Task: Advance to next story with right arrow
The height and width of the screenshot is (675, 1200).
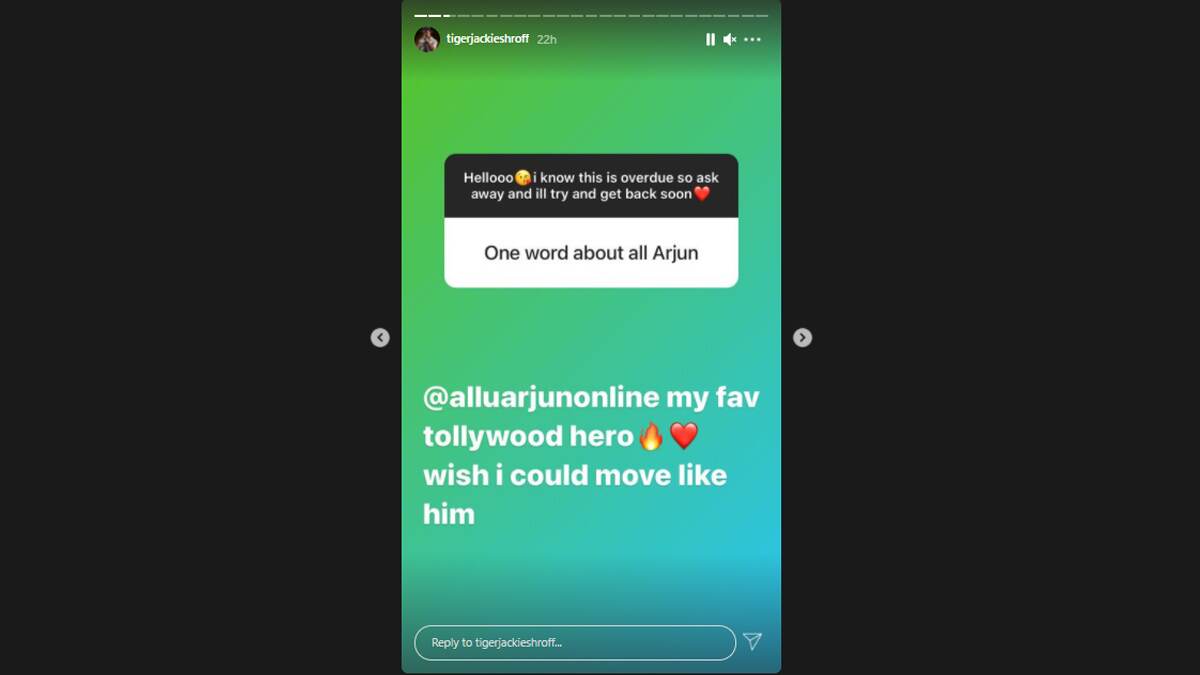Action: 802,338
